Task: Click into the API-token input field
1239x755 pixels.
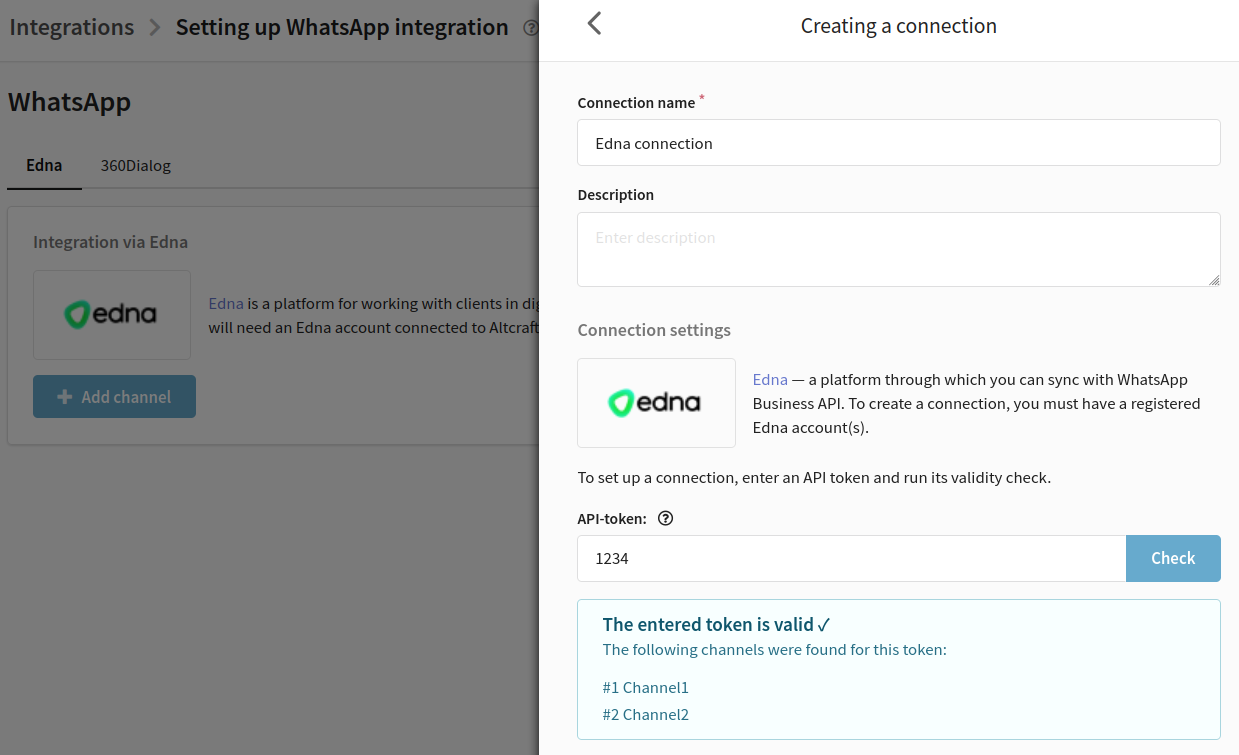Action: (x=852, y=558)
